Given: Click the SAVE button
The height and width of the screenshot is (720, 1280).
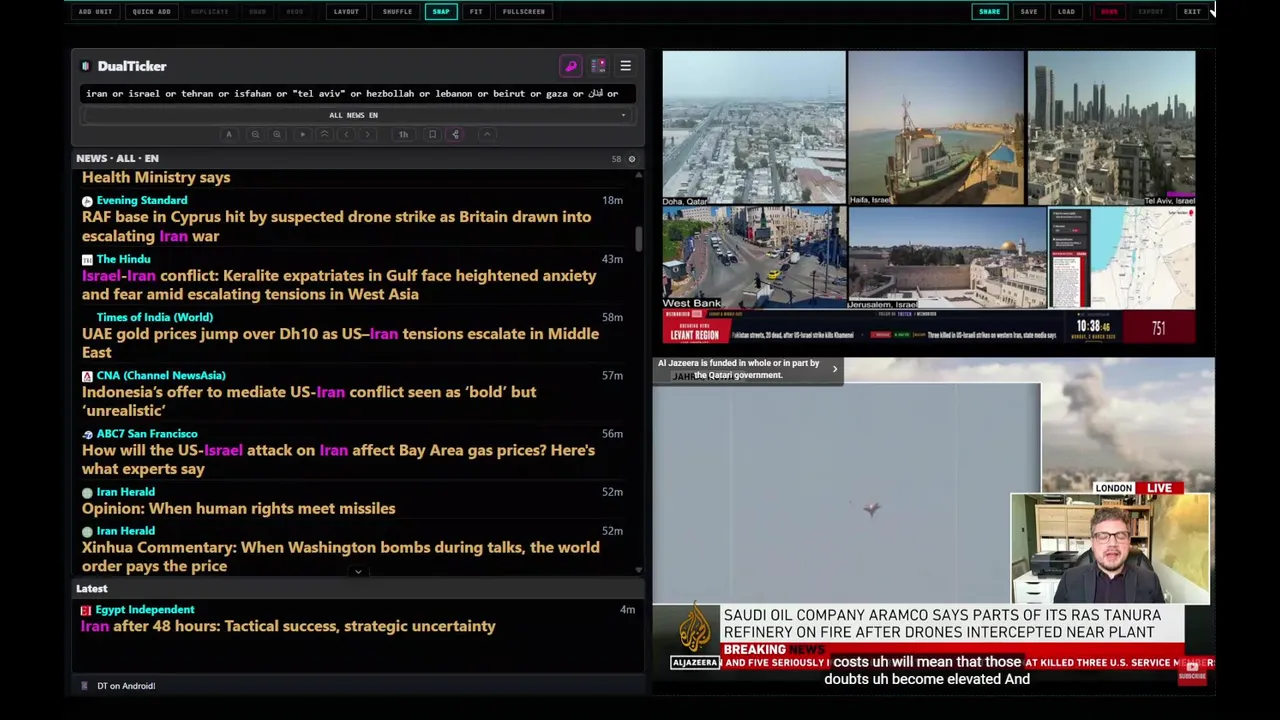Looking at the screenshot, I should point(1029,12).
